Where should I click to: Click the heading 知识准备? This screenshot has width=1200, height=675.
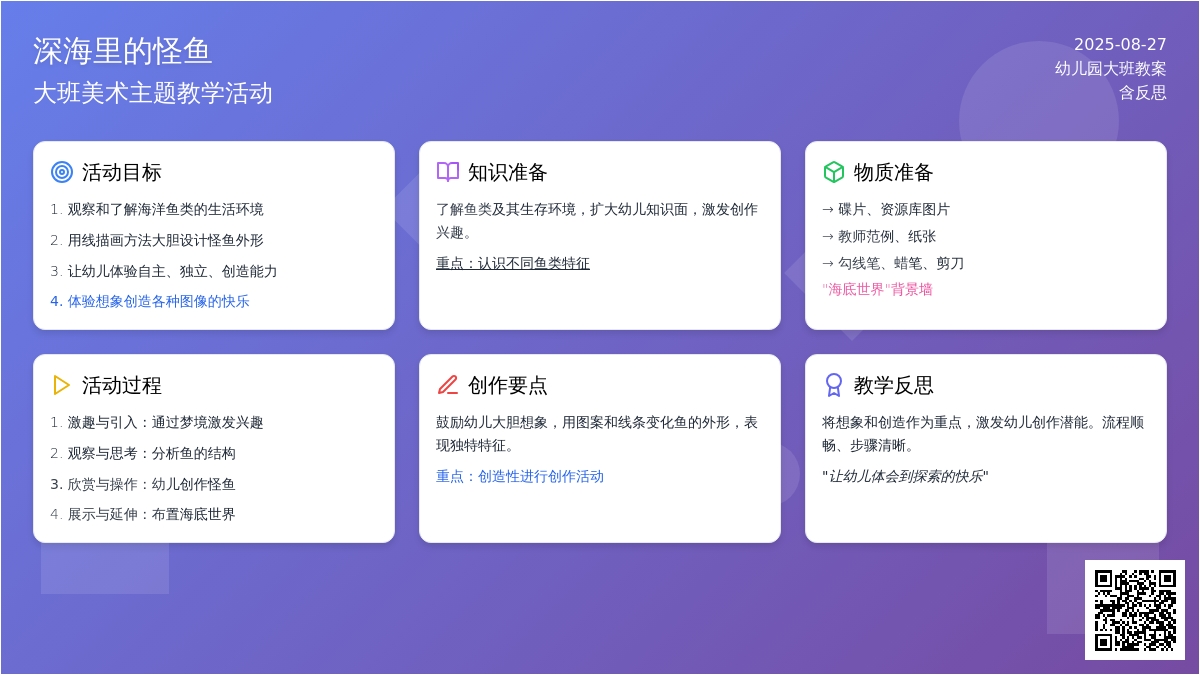[x=508, y=172]
